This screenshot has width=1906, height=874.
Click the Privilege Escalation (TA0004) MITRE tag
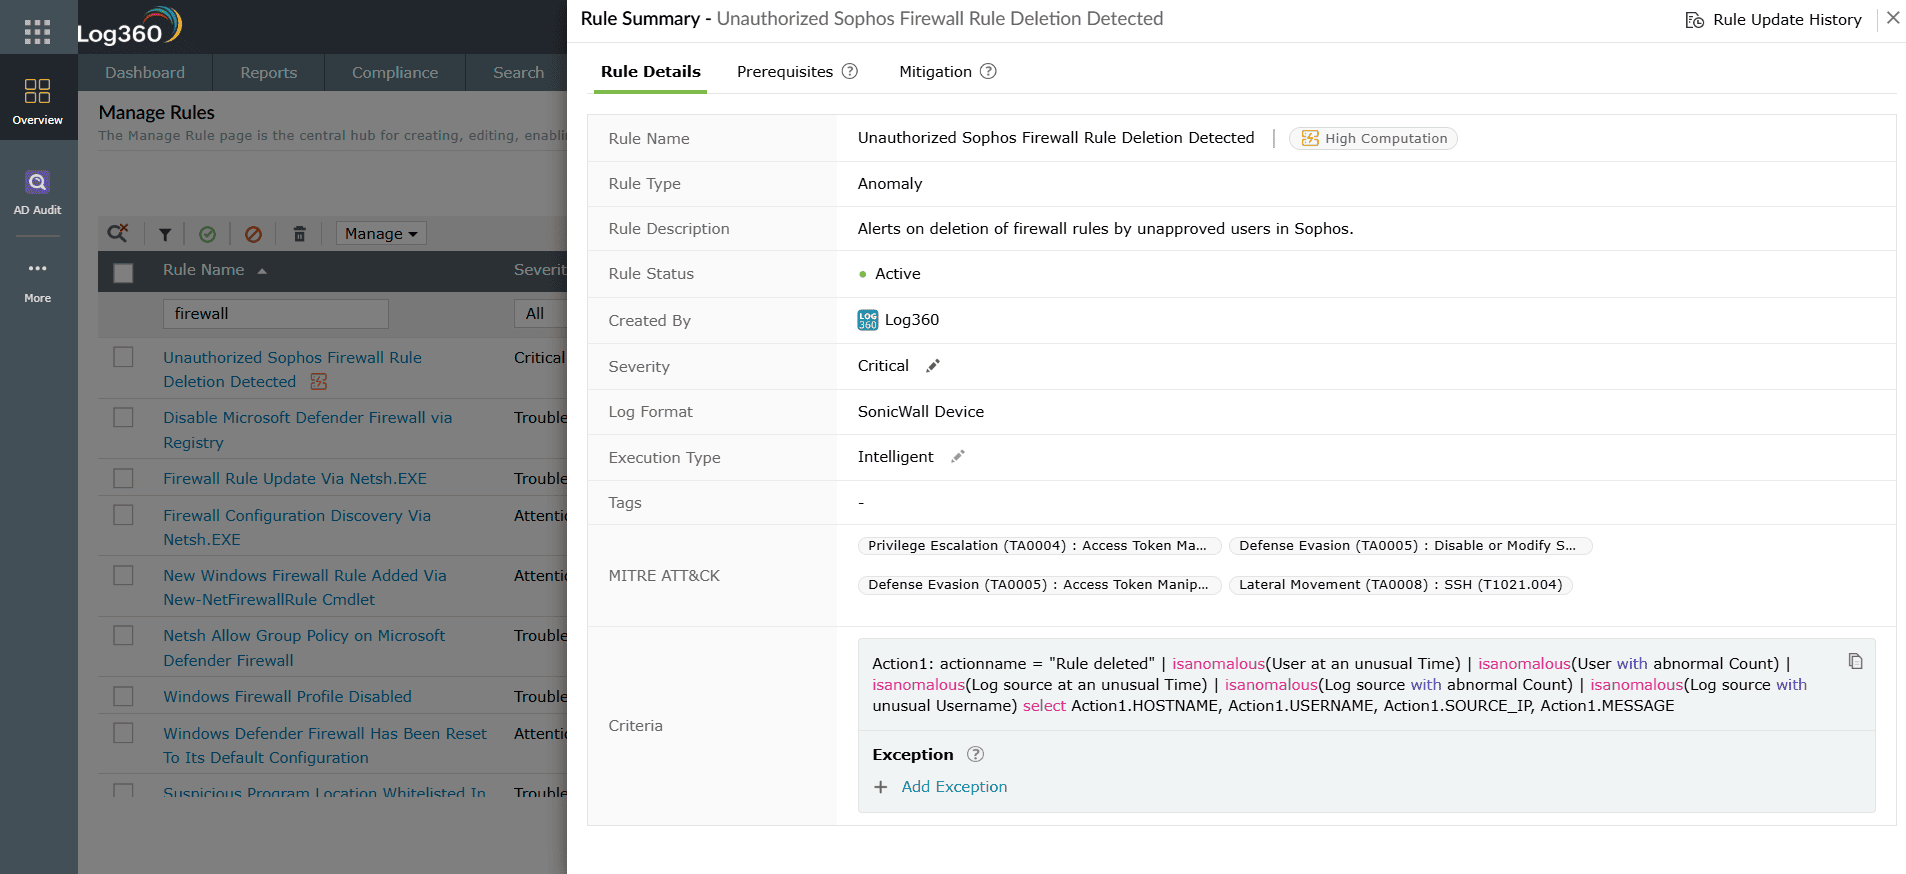coord(1039,545)
